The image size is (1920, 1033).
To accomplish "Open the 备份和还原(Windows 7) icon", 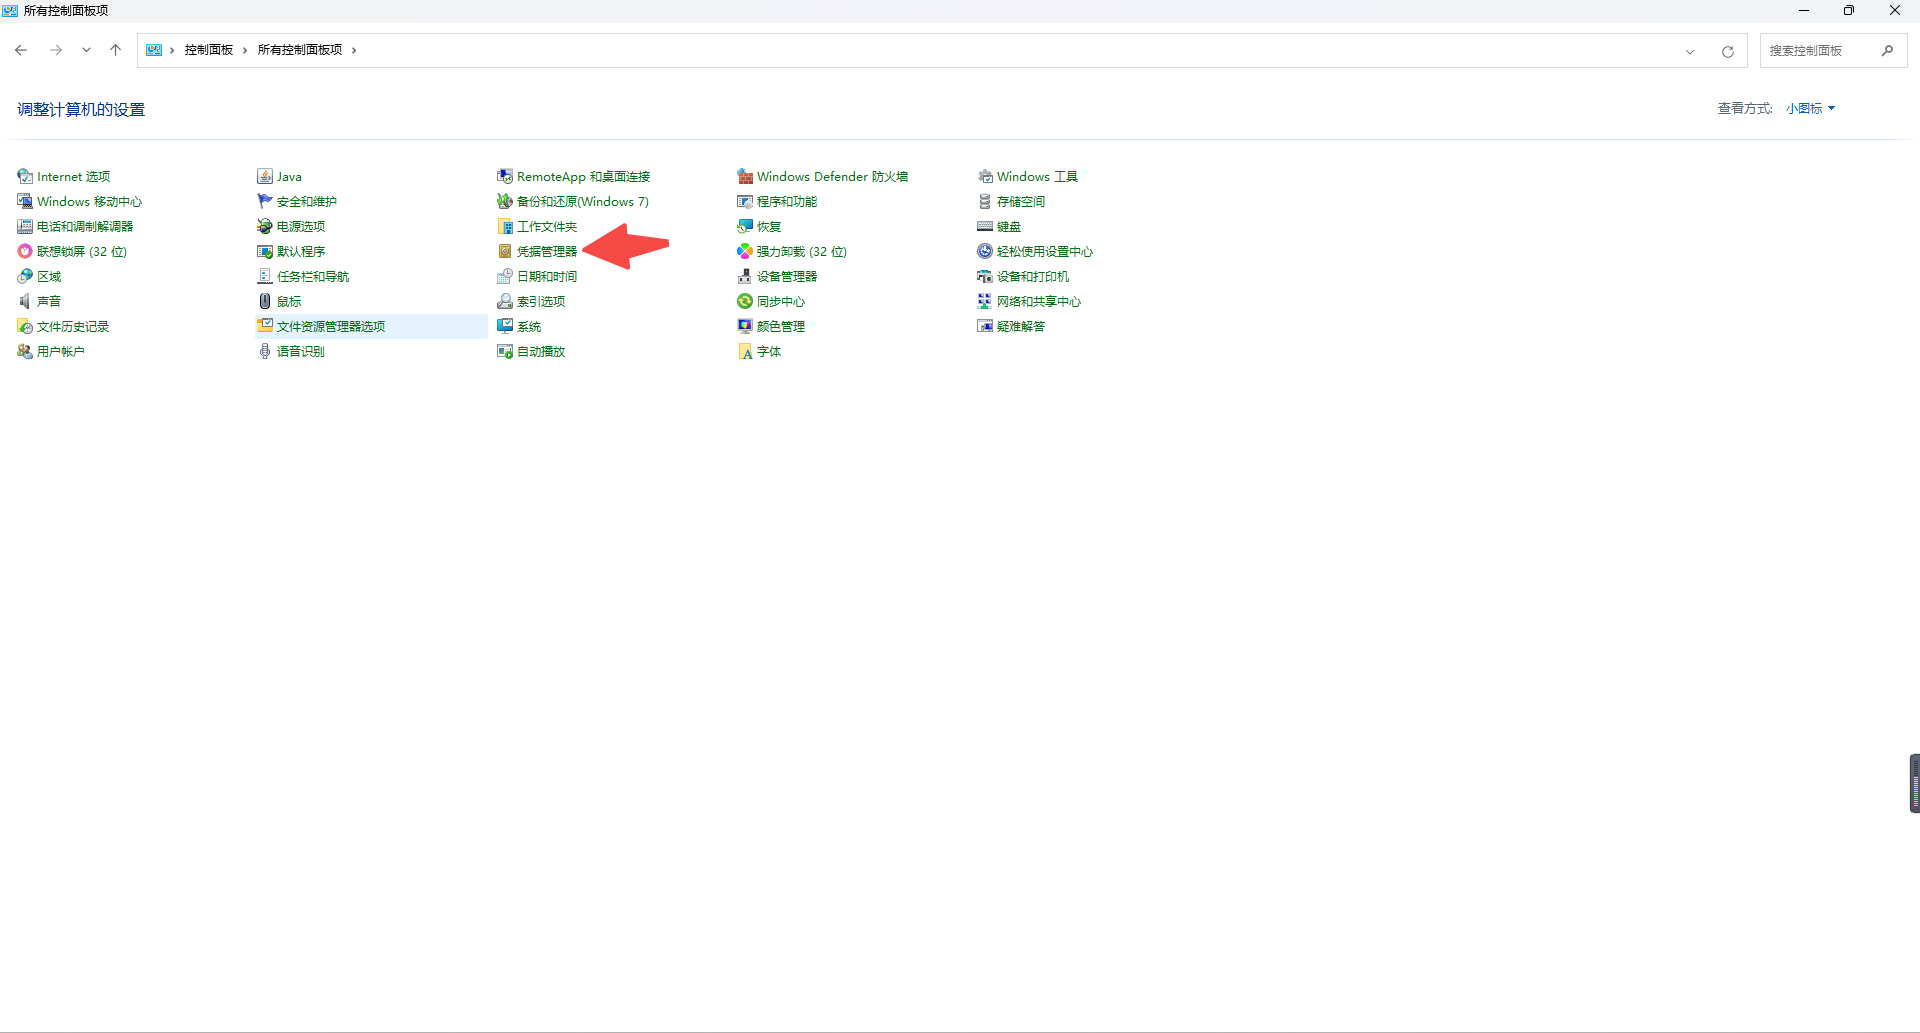I will pos(505,201).
